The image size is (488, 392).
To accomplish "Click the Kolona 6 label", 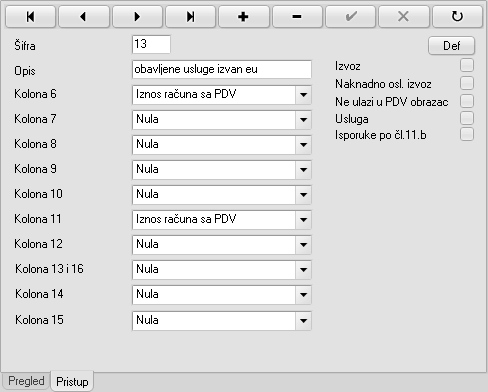I will (x=35, y=94).
